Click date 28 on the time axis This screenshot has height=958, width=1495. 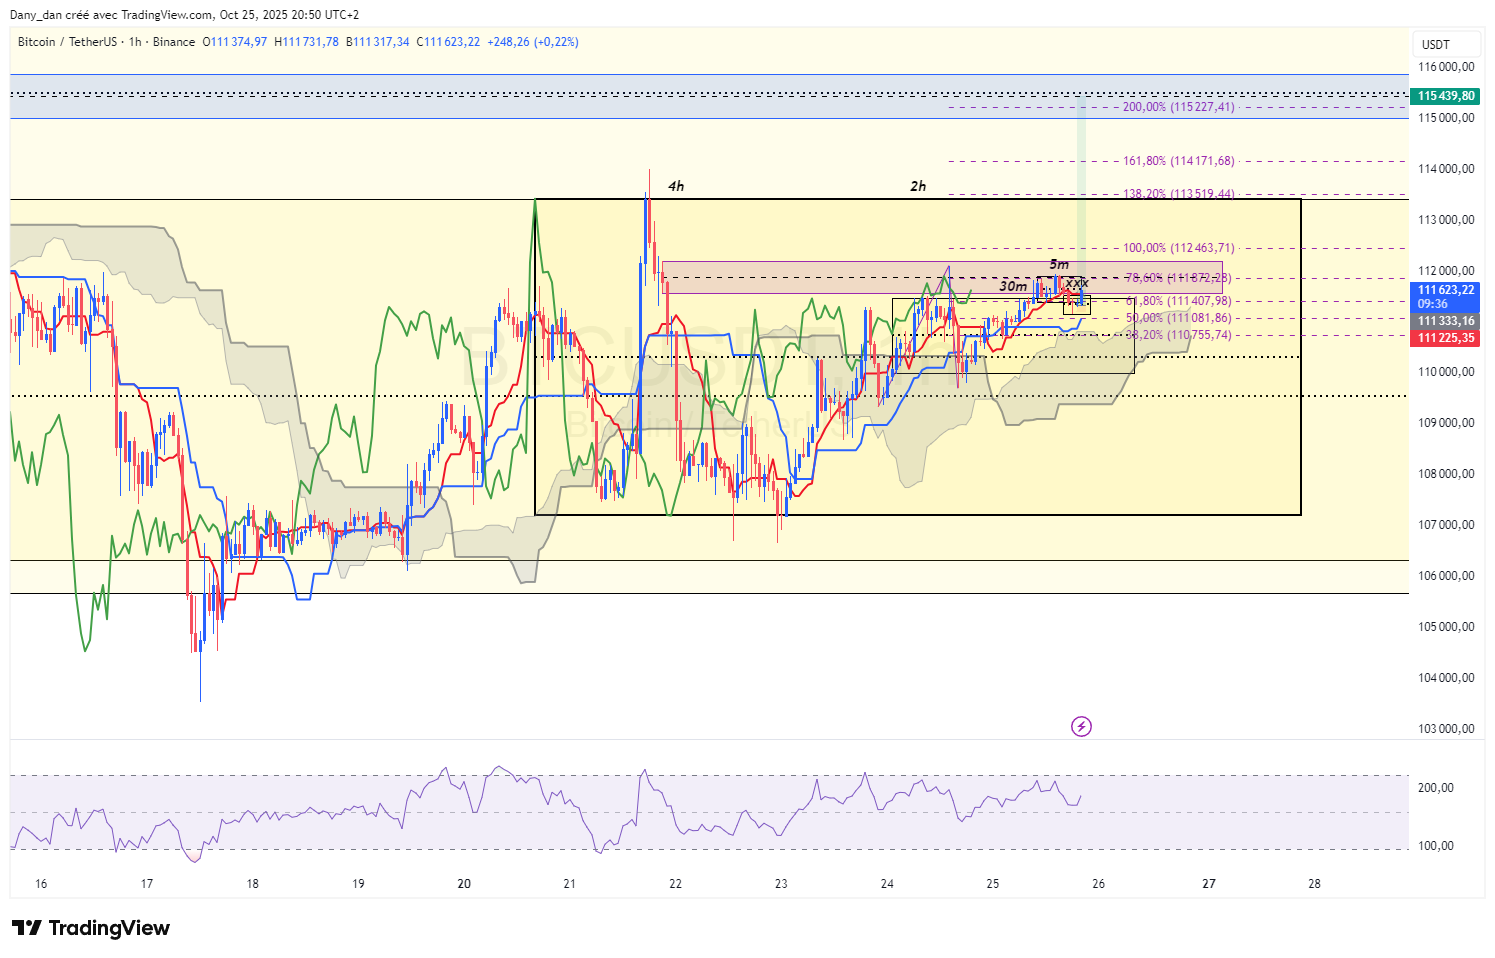click(x=1314, y=884)
